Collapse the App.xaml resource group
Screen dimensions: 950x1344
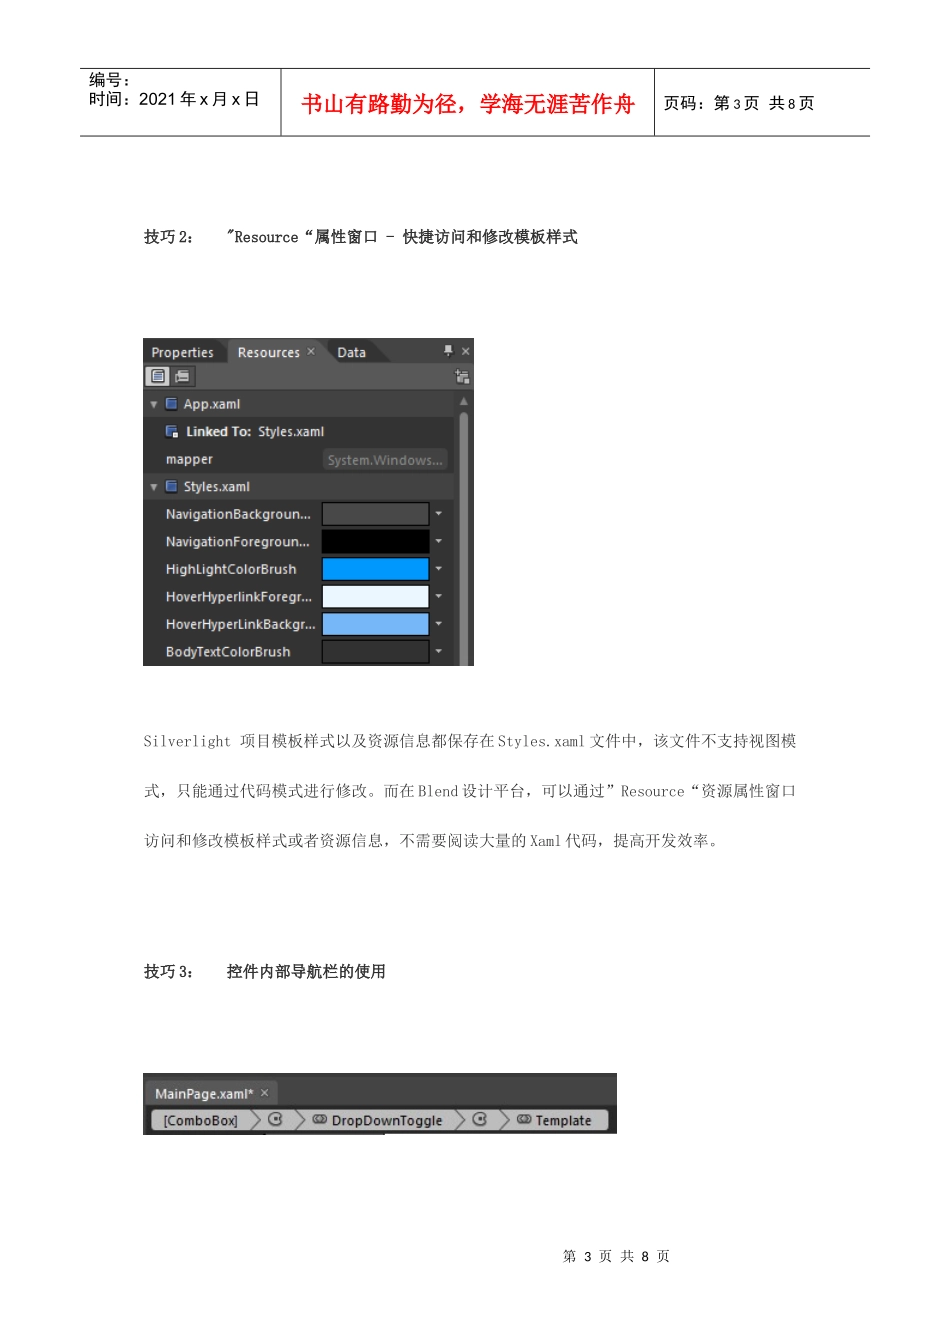[153, 404]
